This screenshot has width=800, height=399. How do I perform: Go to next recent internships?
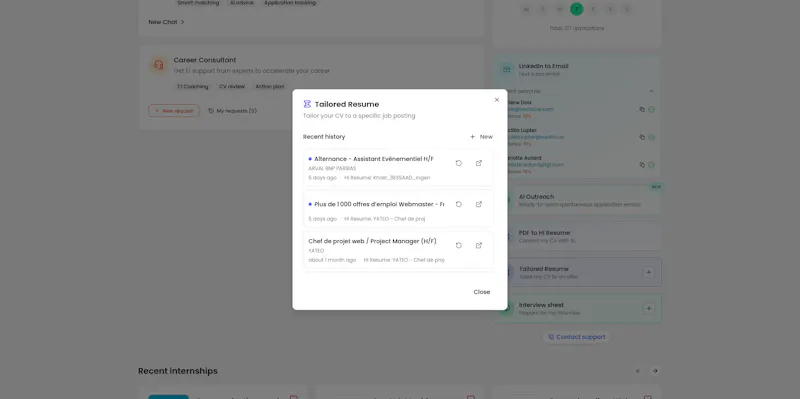coord(655,371)
